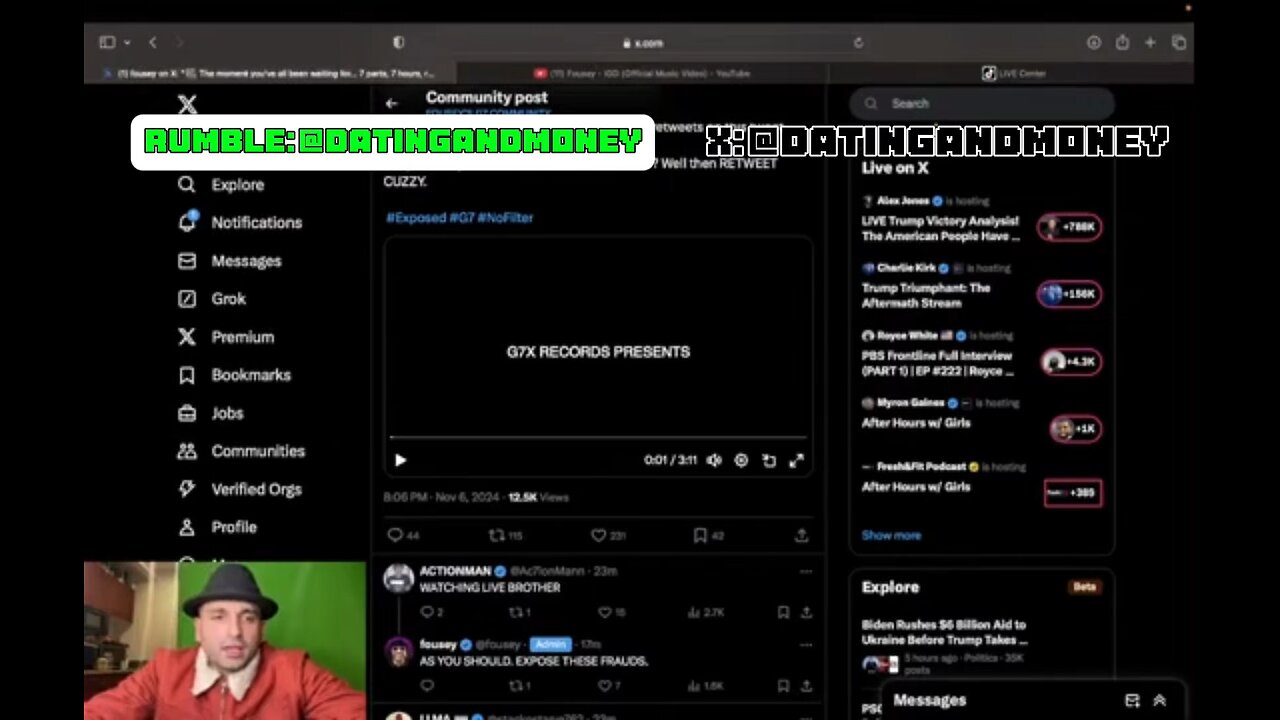
Task: Click Show more under Live on X
Action: [891, 535]
